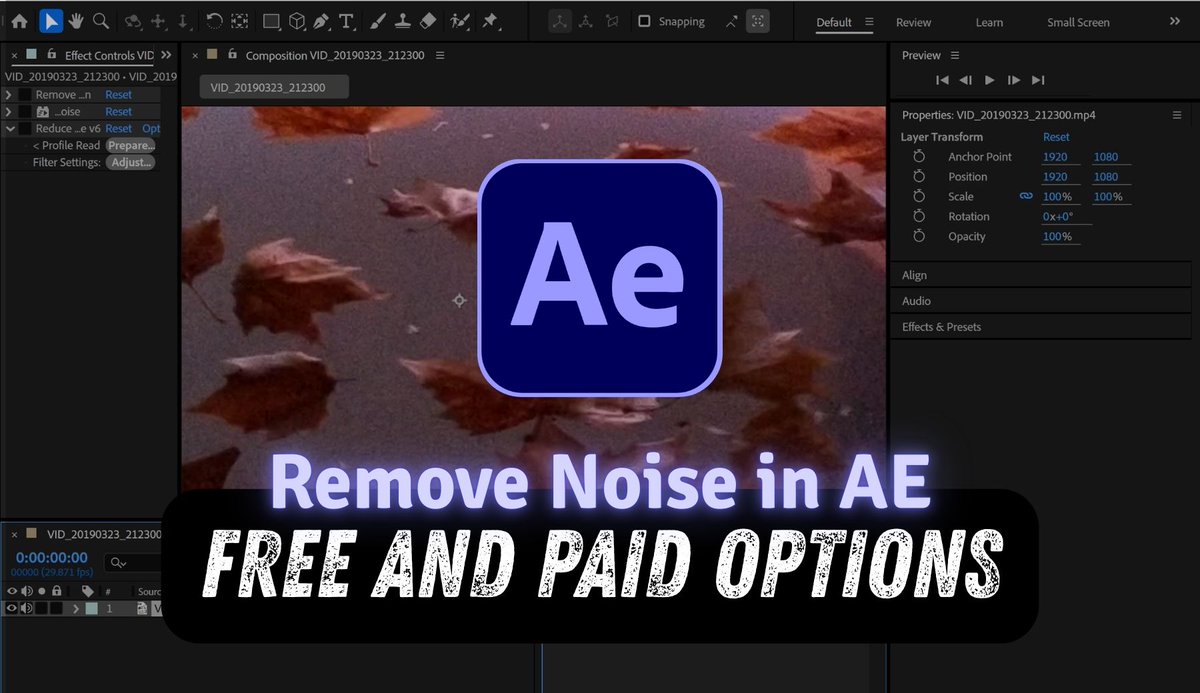Click the Prepare... profile button

131,146
